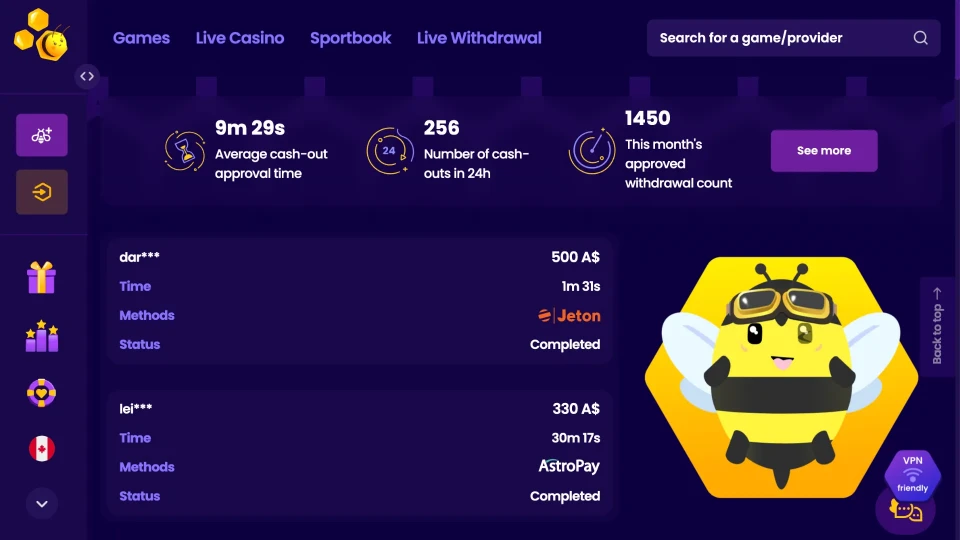The width and height of the screenshot is (960, 540).
Task: Click the VPN friendly hexagon badge
Action: 912,474
